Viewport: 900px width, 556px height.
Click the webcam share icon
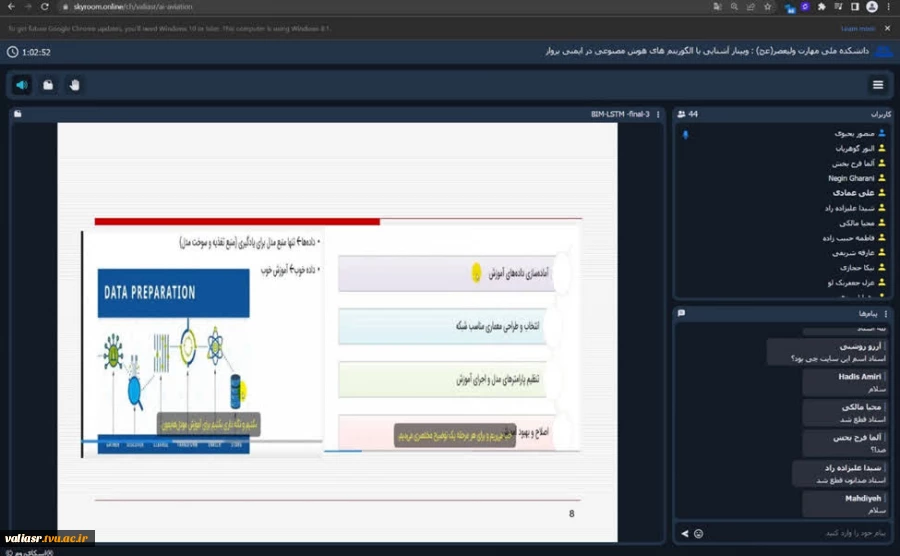48,85
